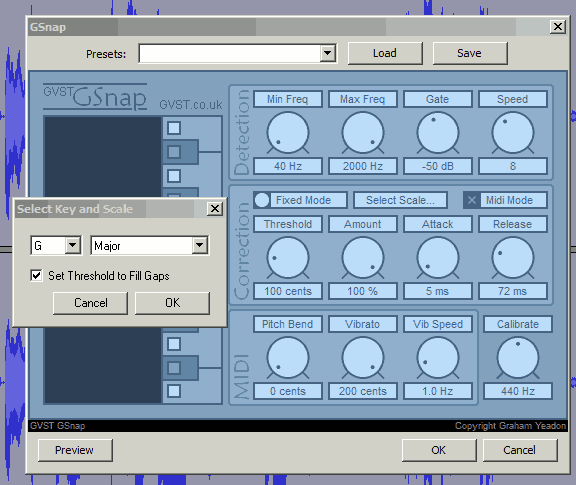Click Cancel in Select Key and Scale dialog

pos(90,303)
